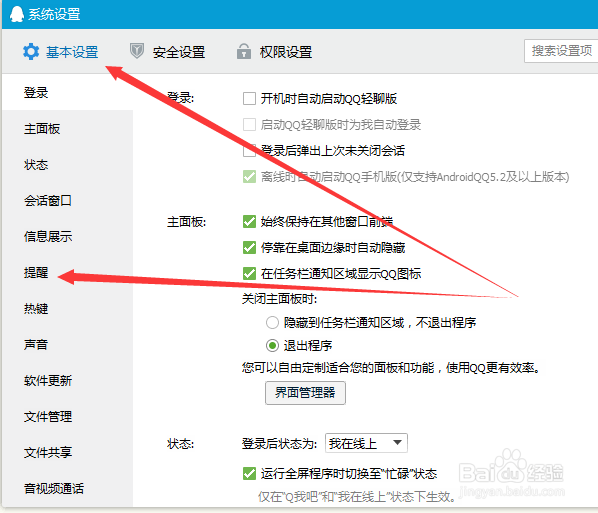Open 声音 settings in the sidebar
598x513 pixels.
coord(36,344)
